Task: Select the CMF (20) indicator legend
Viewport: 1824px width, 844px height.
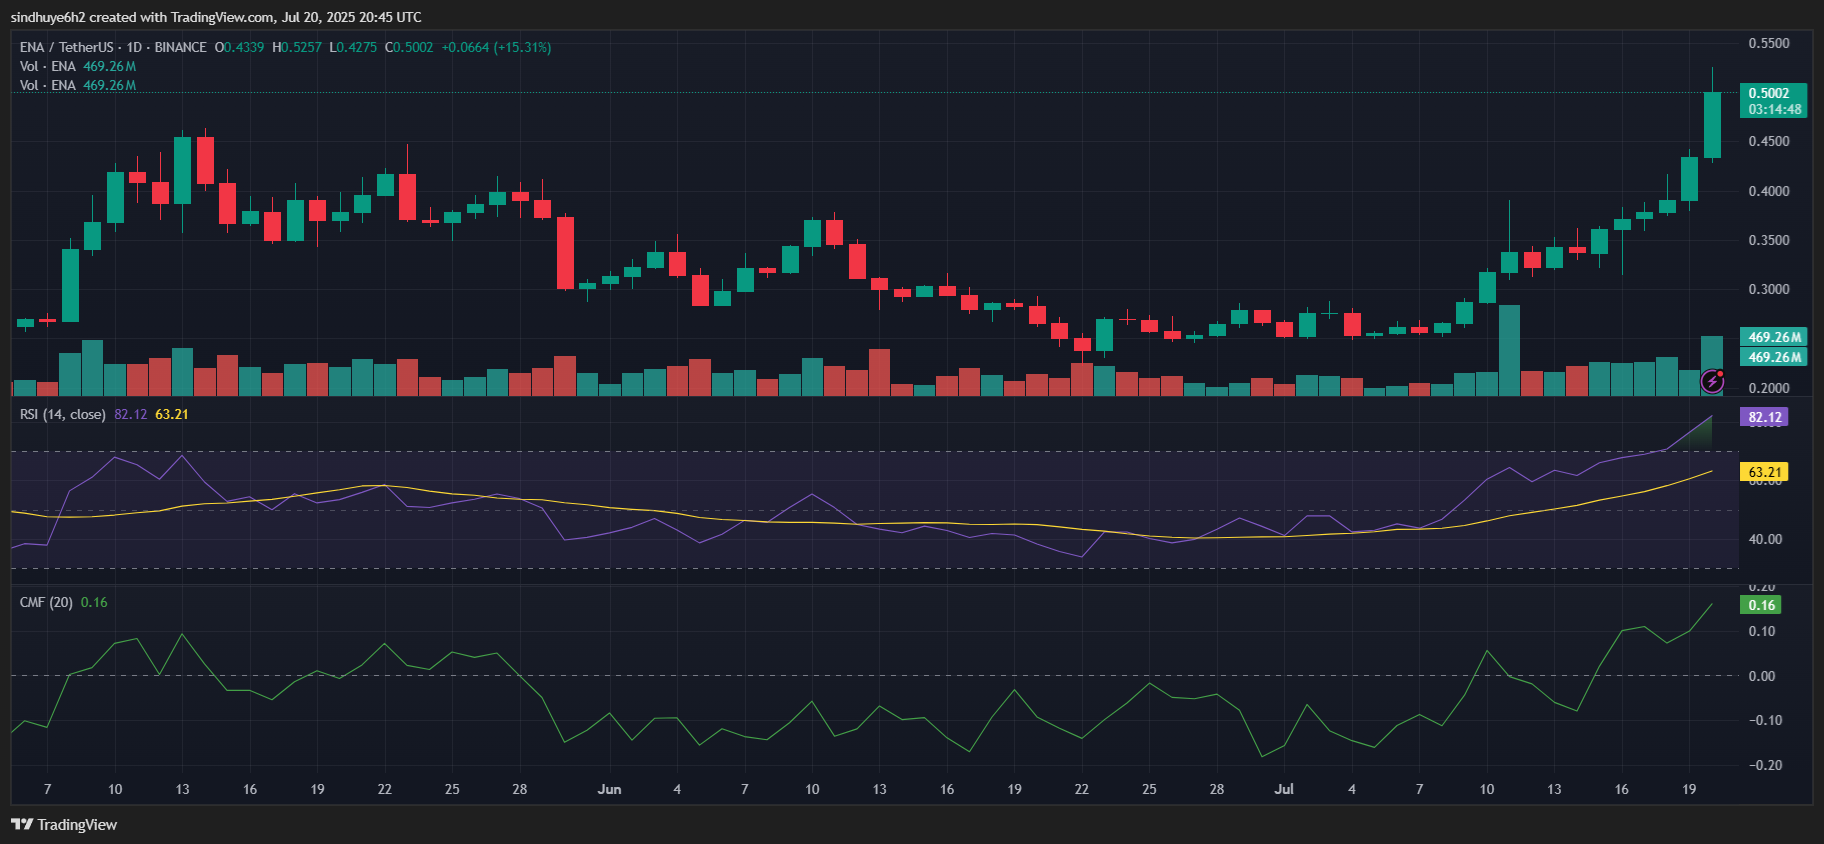Action: (46, 602)
